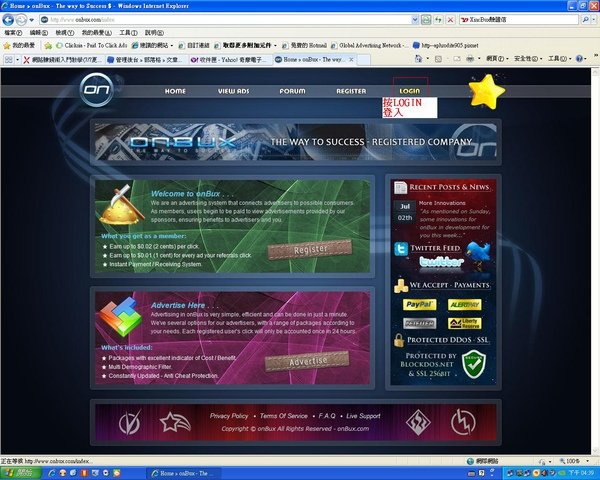Click VIEW ADS in site navigation
The width and height of the screenshot is (600, 480).
(x=233, y=91)
